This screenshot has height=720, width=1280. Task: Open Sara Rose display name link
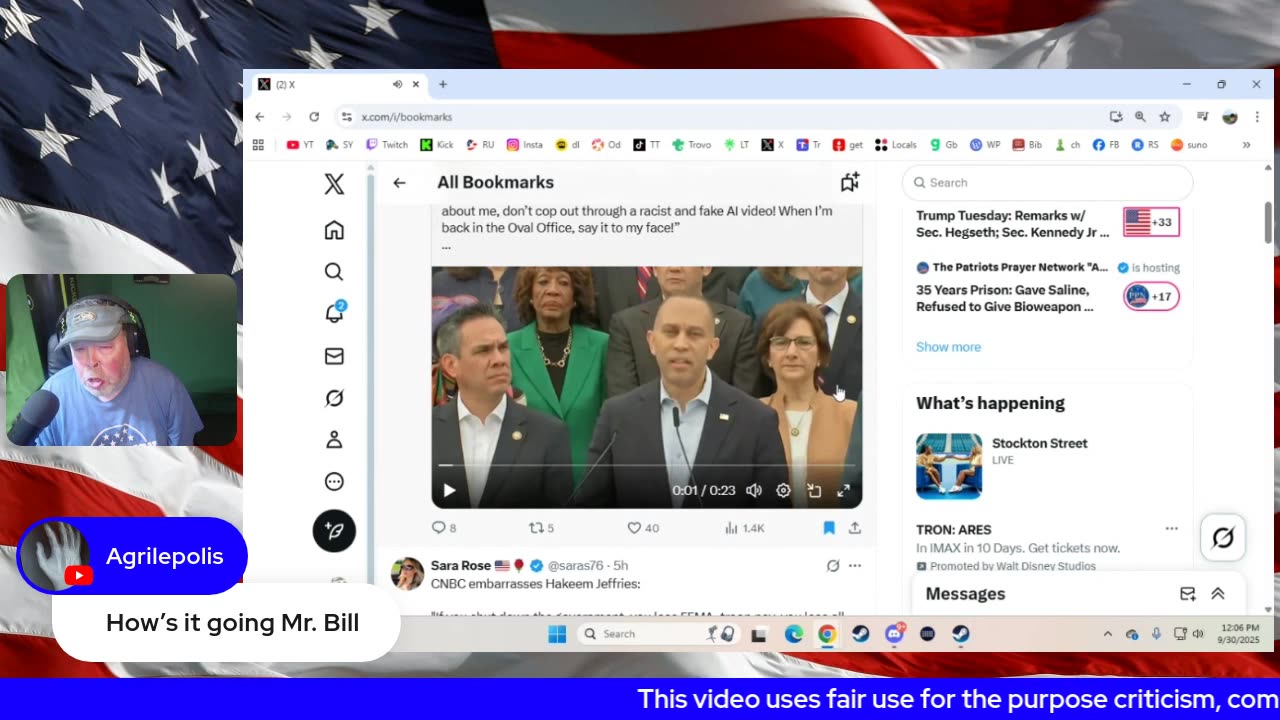pyautogui.click(x=461, y=565)
